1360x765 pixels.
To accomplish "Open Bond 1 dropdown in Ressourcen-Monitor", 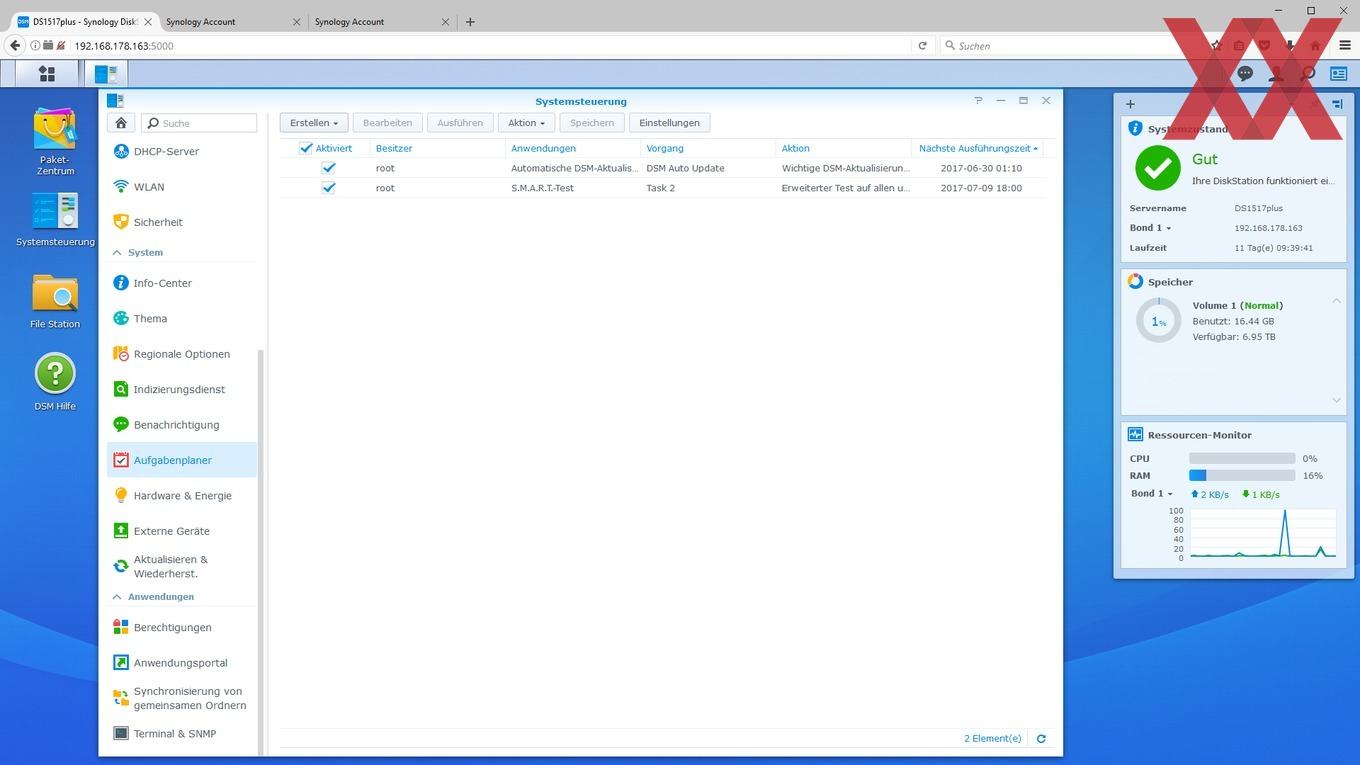I will (1152, 494).
